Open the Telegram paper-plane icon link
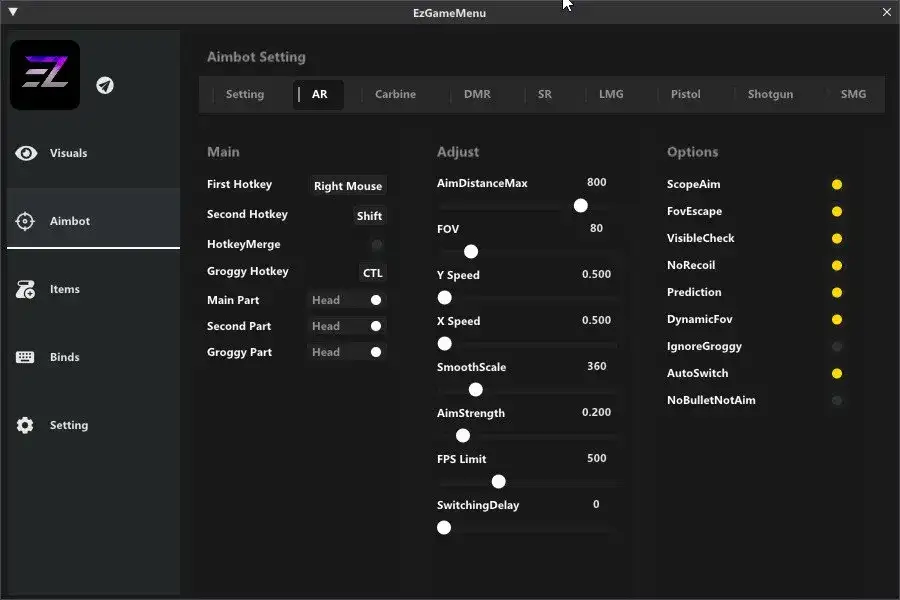The height and width of the screenshot is (600, 900). click(x=105, y=85)
